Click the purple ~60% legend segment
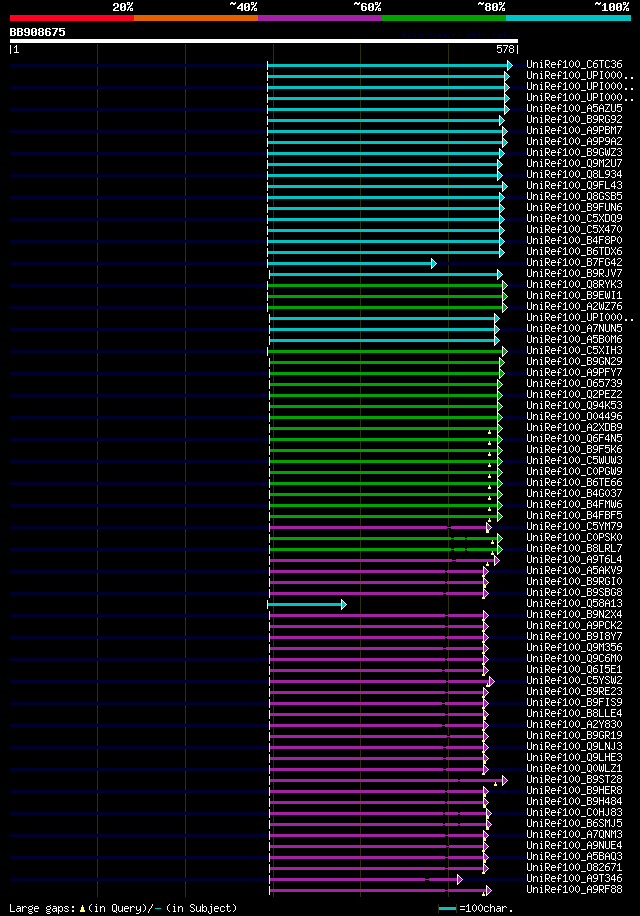640x916 pixels. coord(319,18)
